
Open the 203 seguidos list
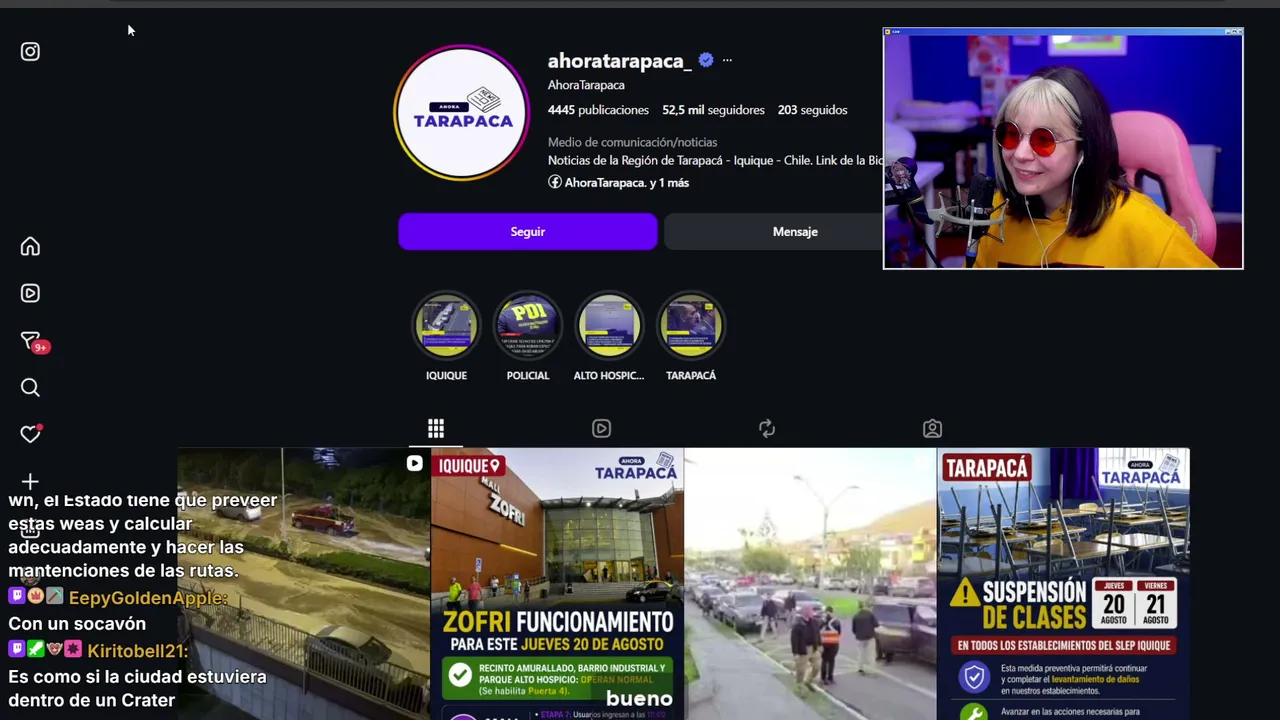coord(812,110)
